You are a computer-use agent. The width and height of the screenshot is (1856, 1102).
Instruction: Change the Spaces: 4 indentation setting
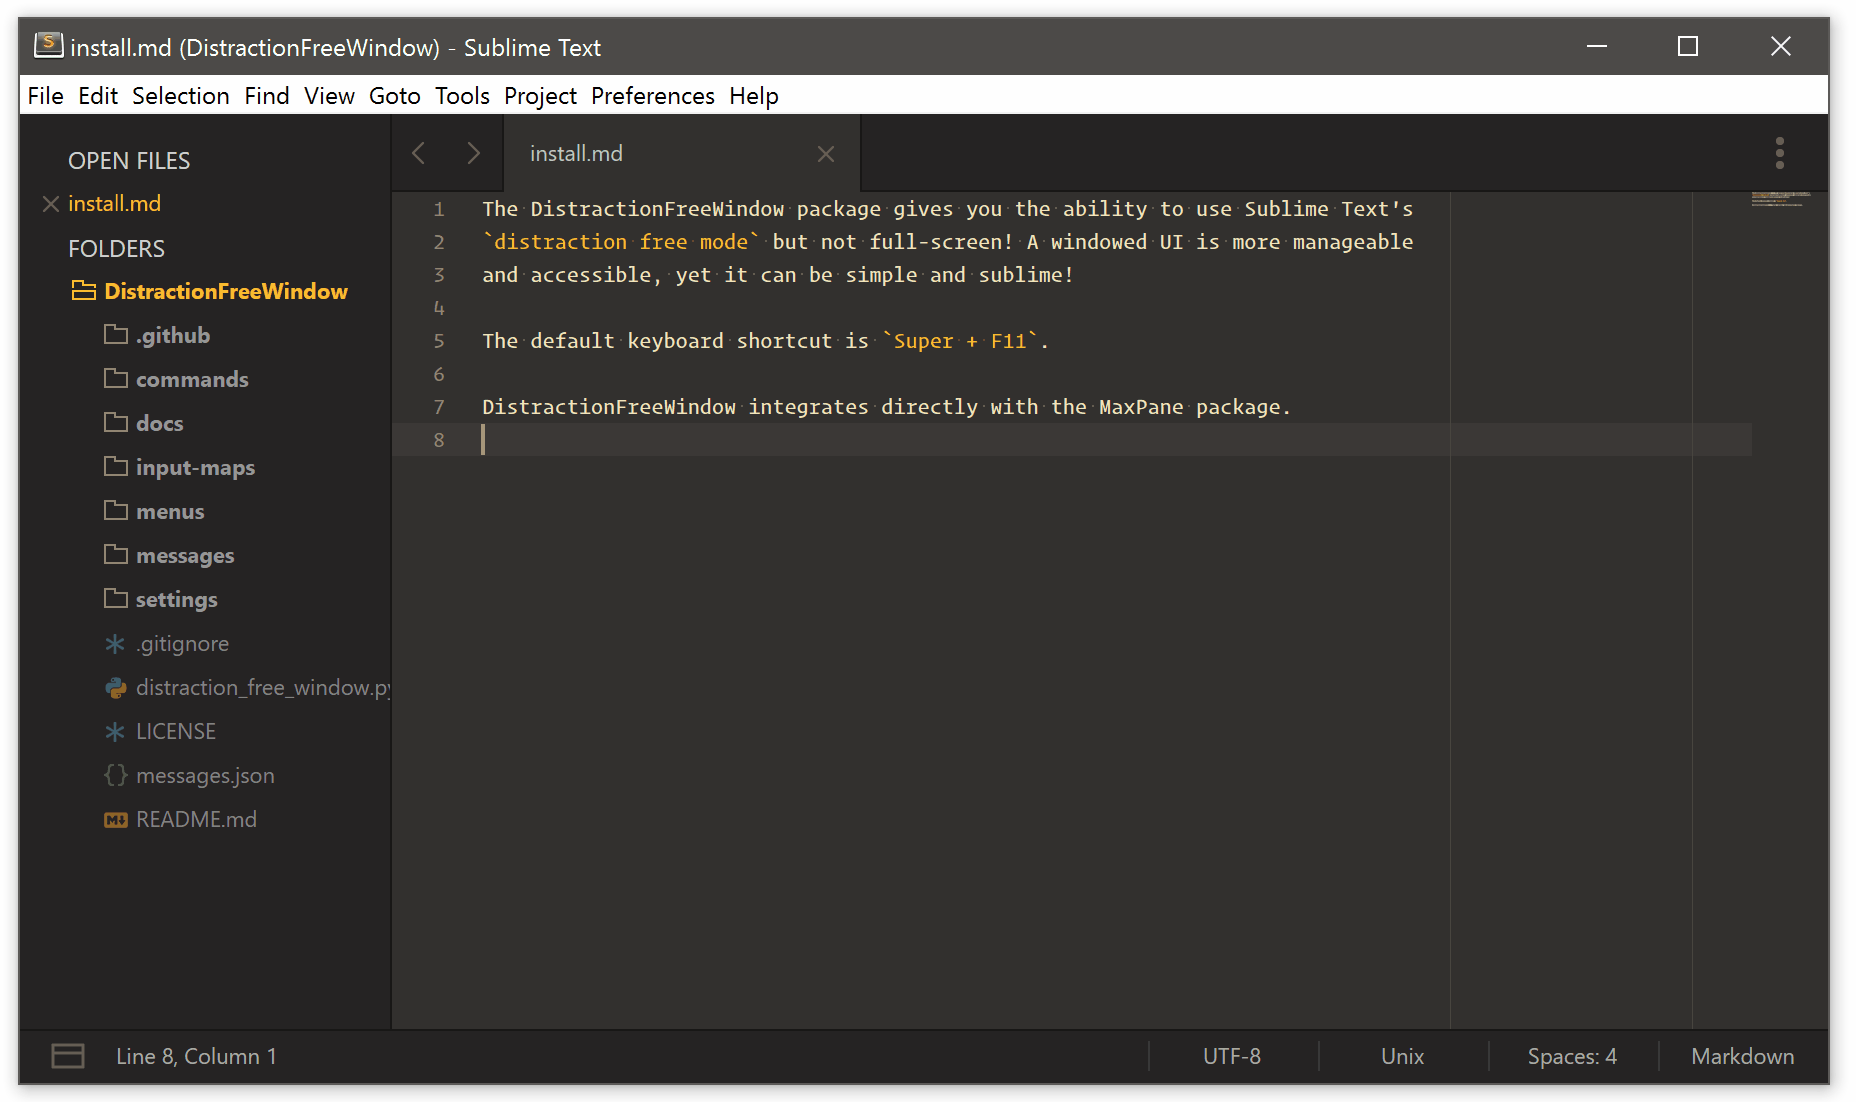tap(1572, 1056)
